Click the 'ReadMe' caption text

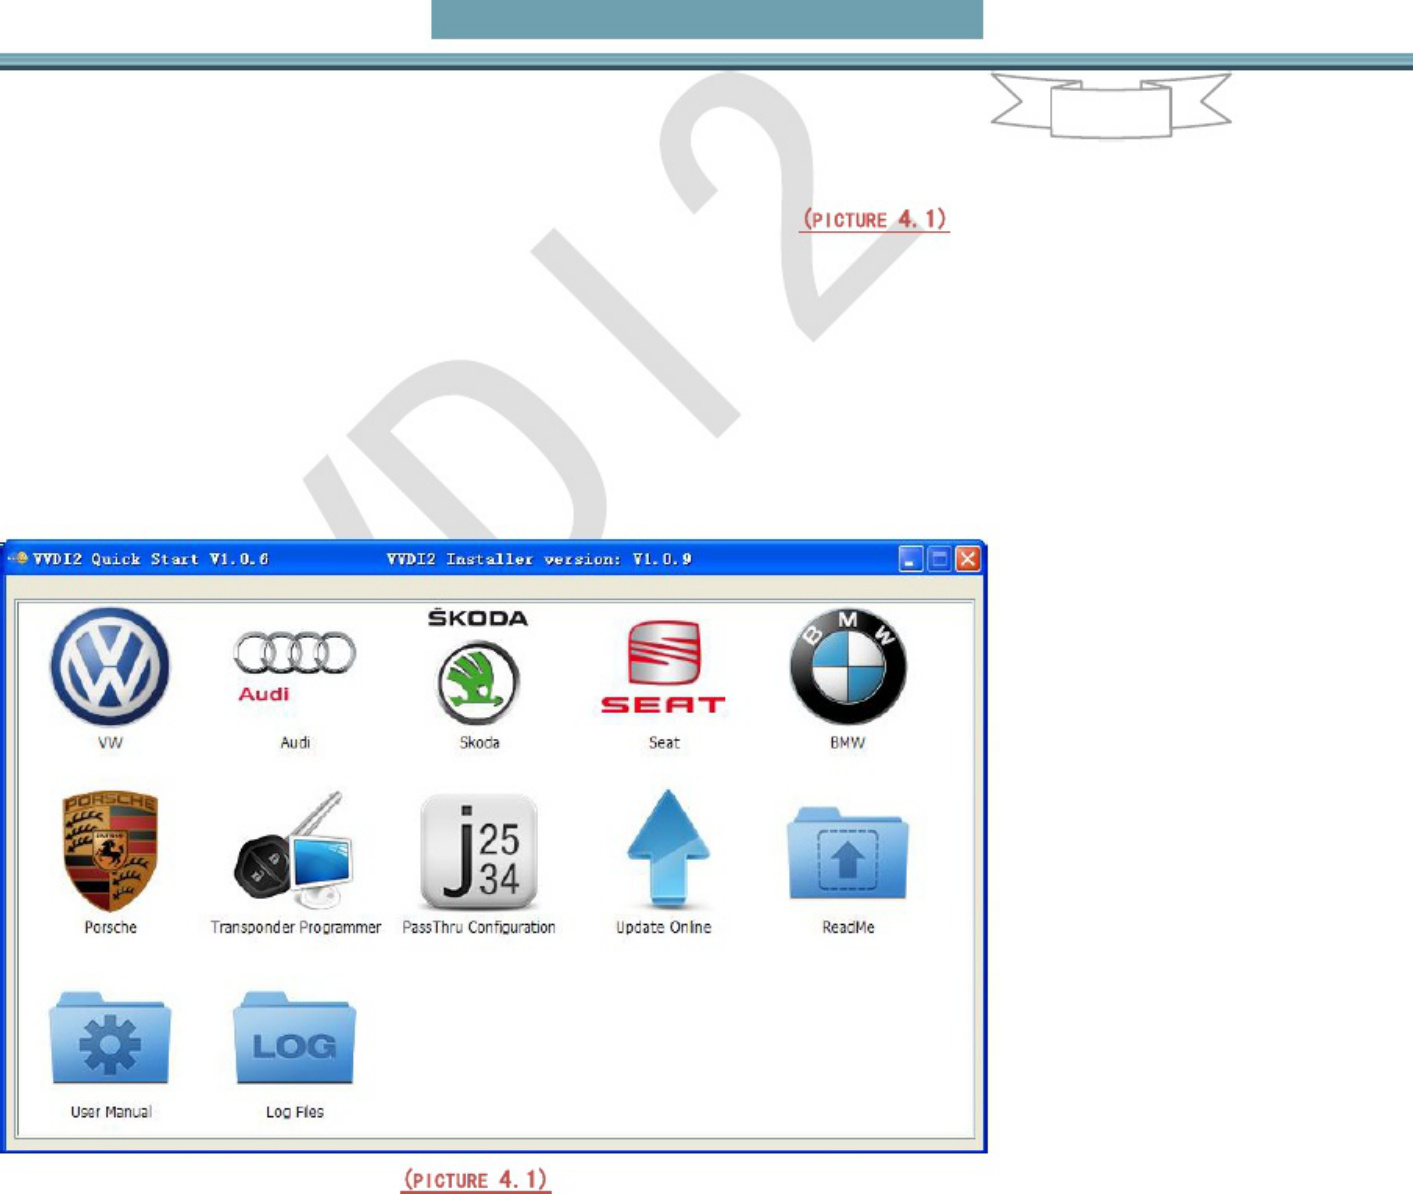tap(848, 927)
